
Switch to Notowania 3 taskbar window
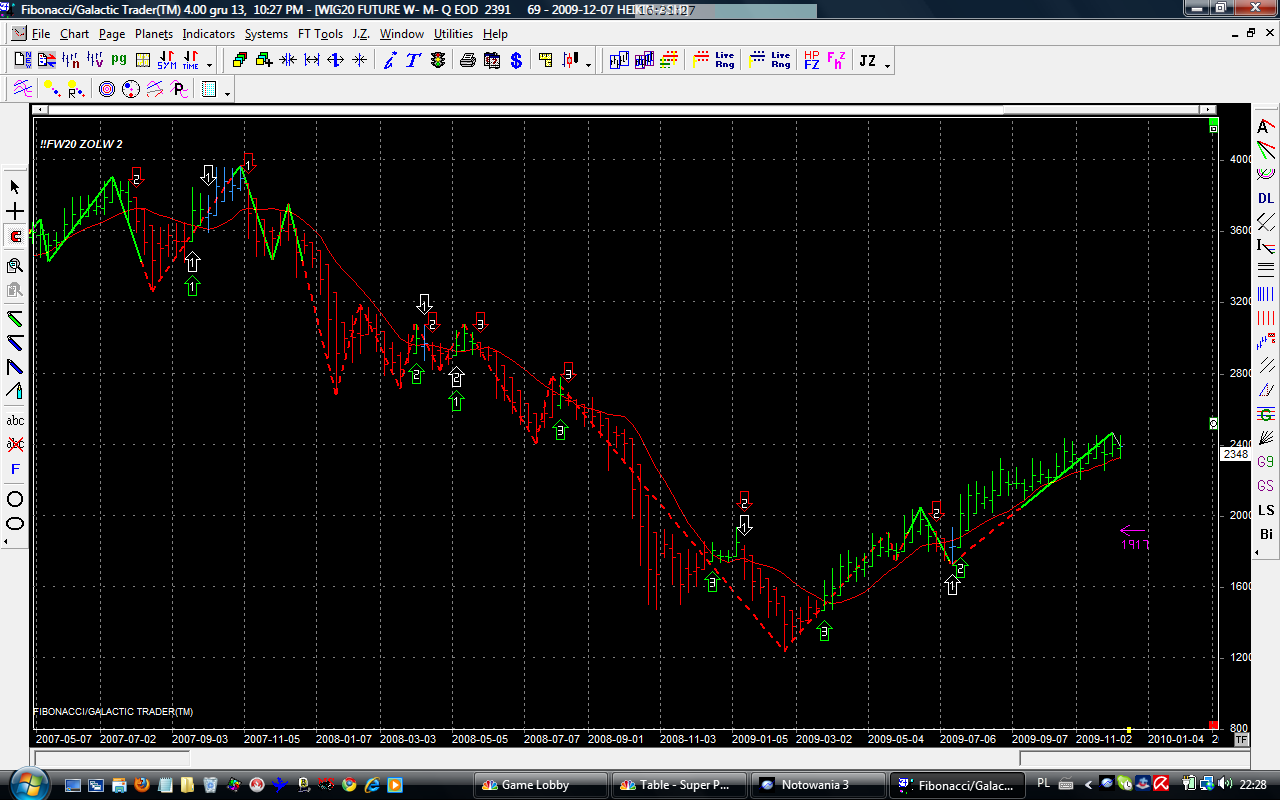(x=817, y=785)
